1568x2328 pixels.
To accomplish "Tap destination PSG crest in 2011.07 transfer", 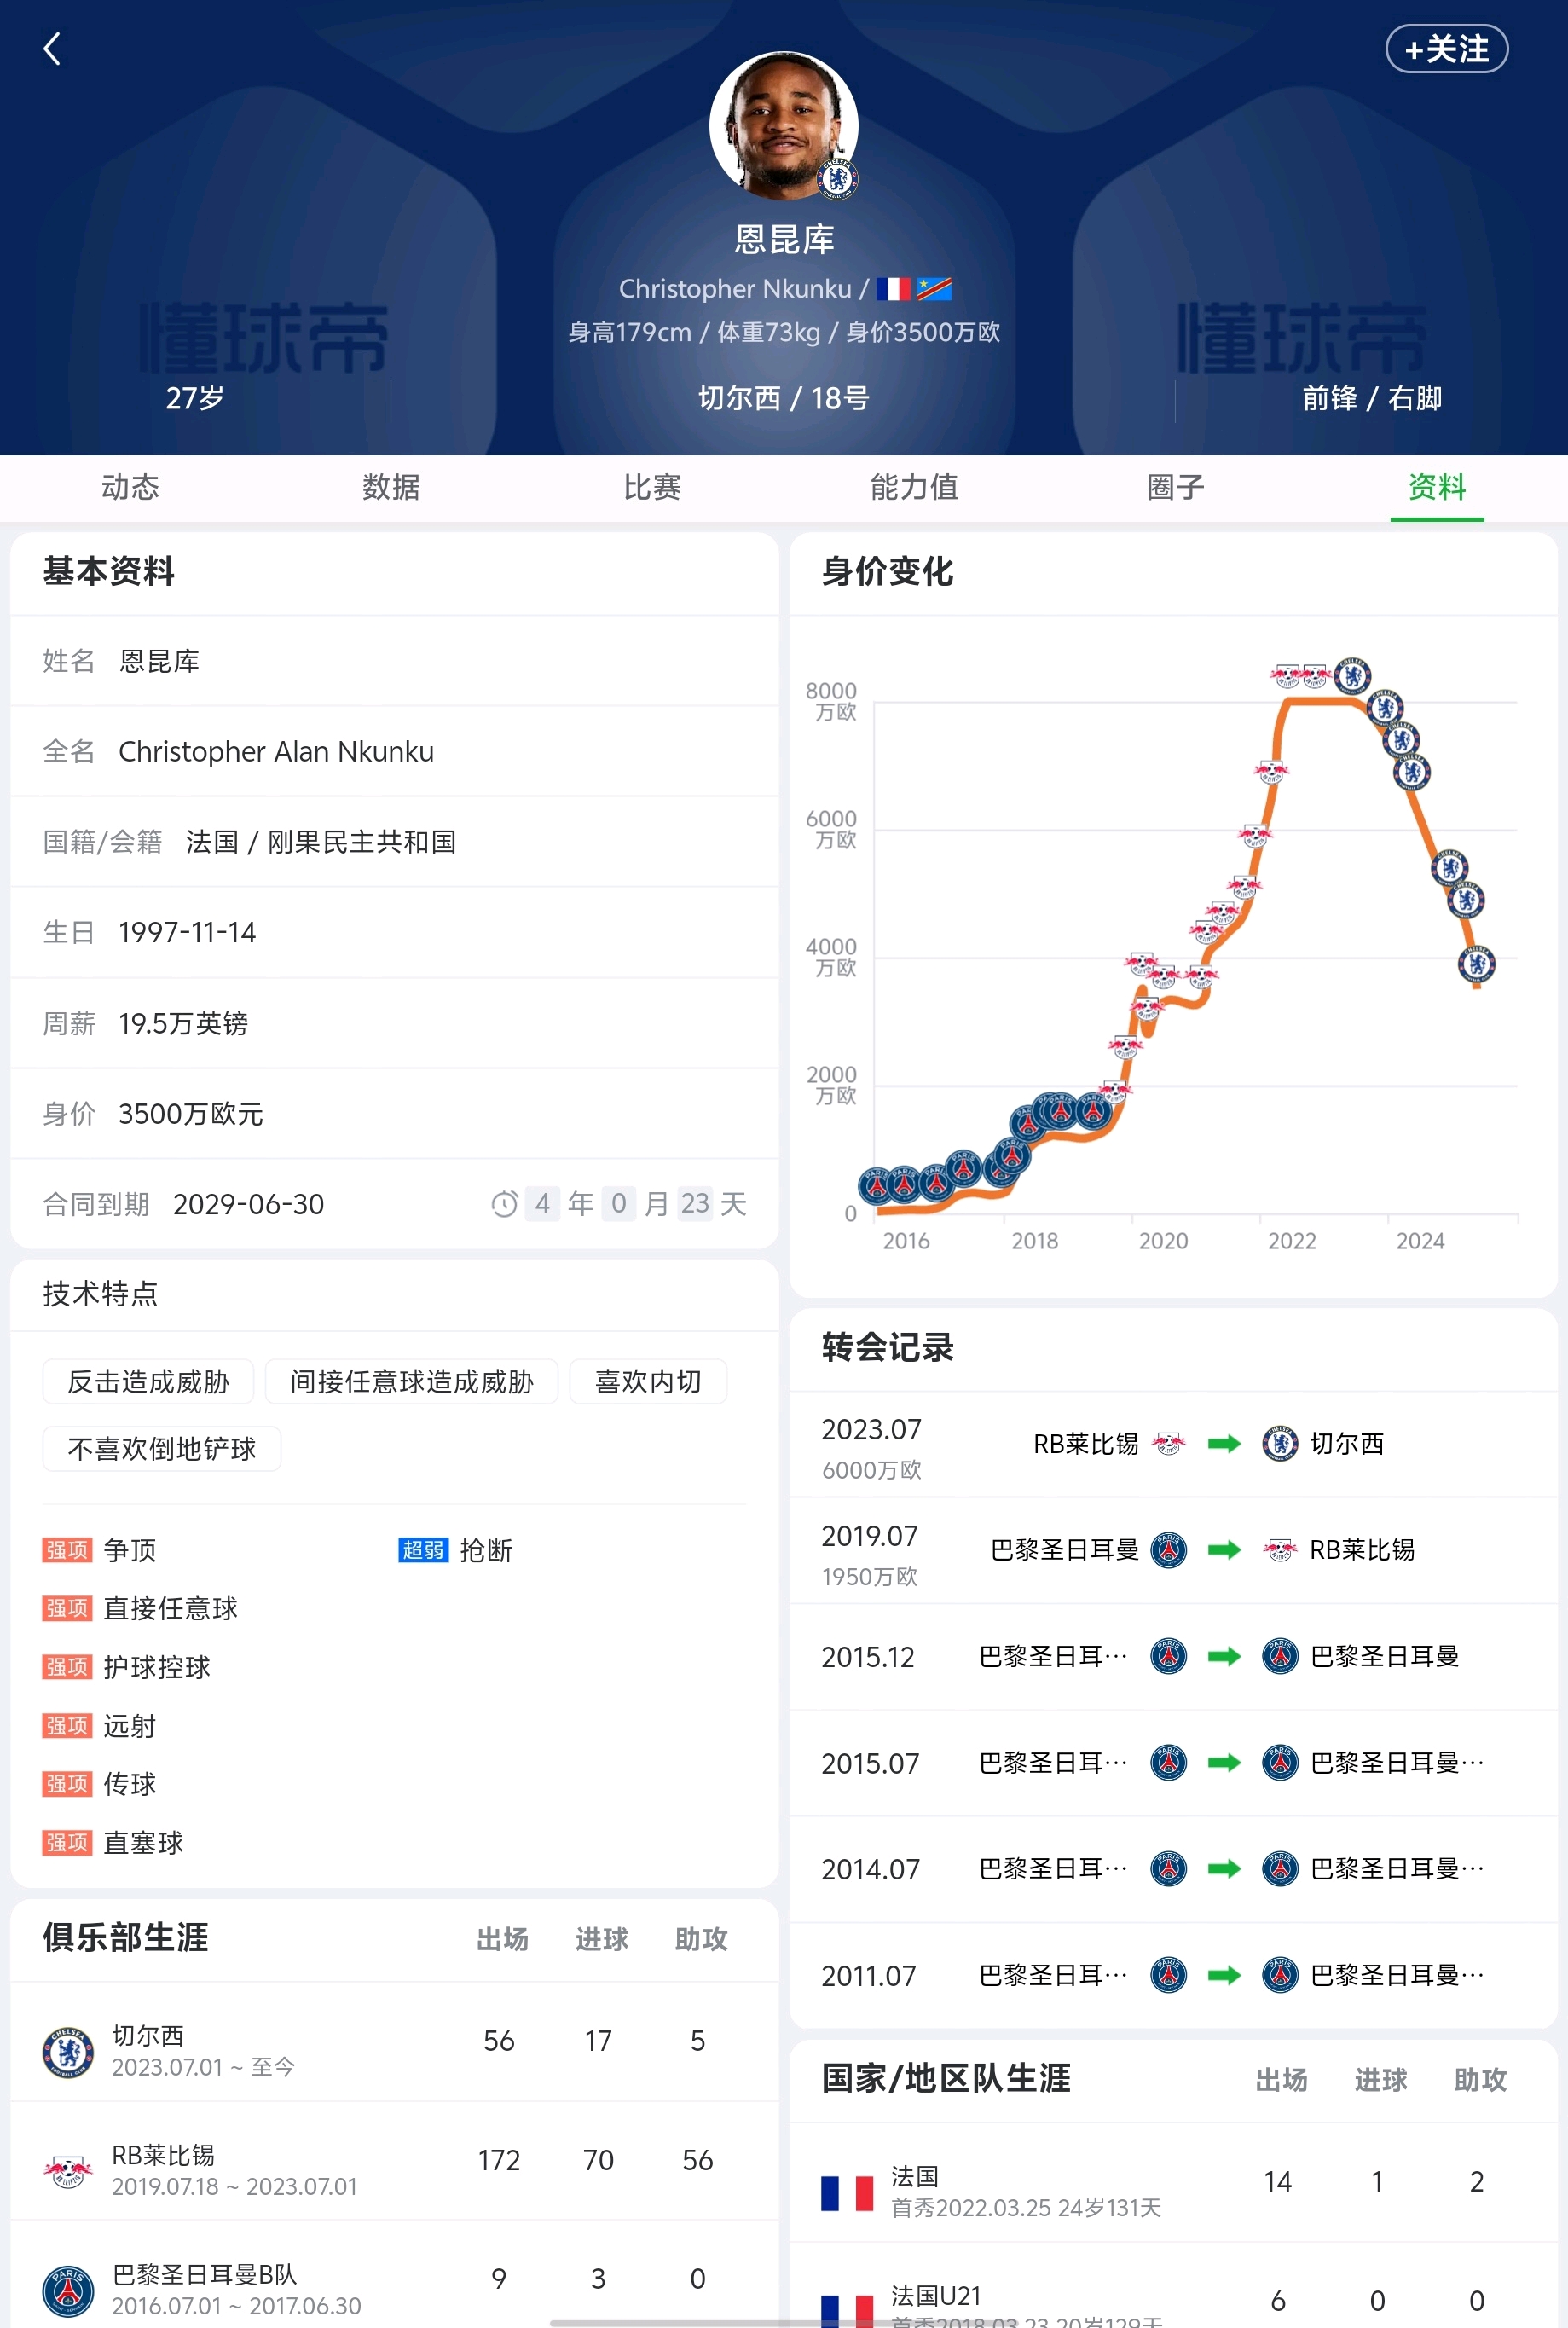I will point(1280,1976).
